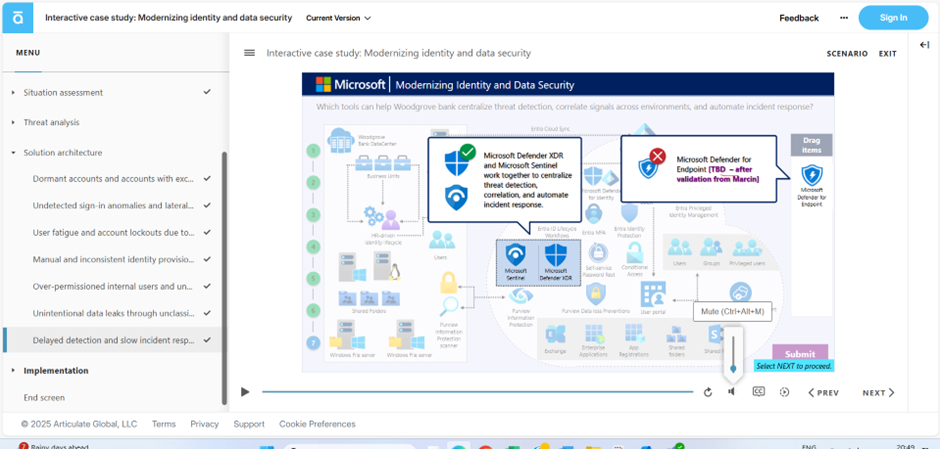Viewport: 940px width, 449px height.
Task: Click checkmark beside Over-permissioned internal users
Action: pyautogui.click(x=207, y=286)
